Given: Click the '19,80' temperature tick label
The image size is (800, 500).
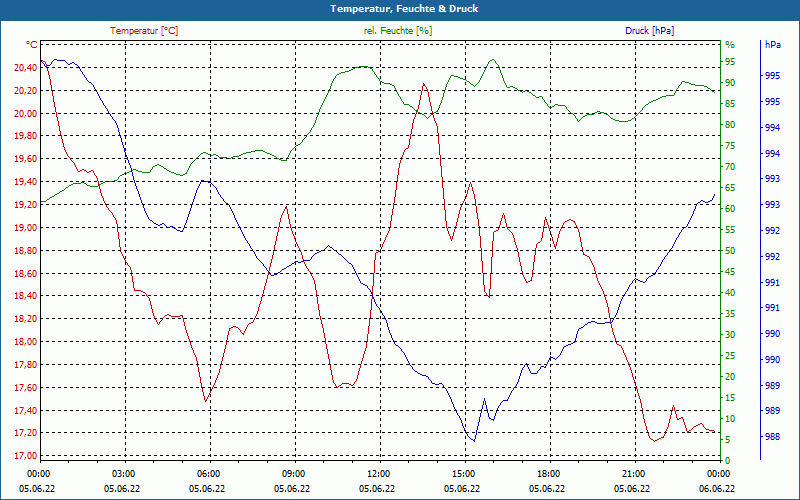Looking at the screenshot, I should [x=27, y=136].
